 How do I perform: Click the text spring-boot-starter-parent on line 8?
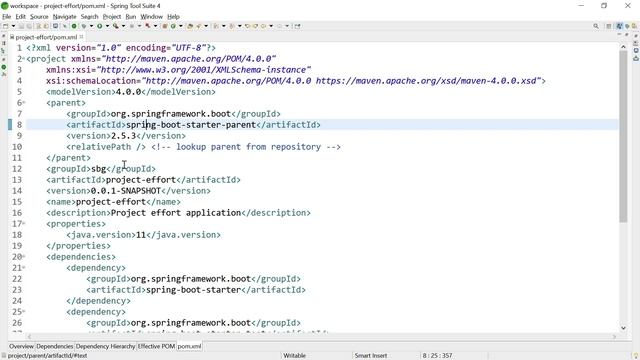[191, 125]
